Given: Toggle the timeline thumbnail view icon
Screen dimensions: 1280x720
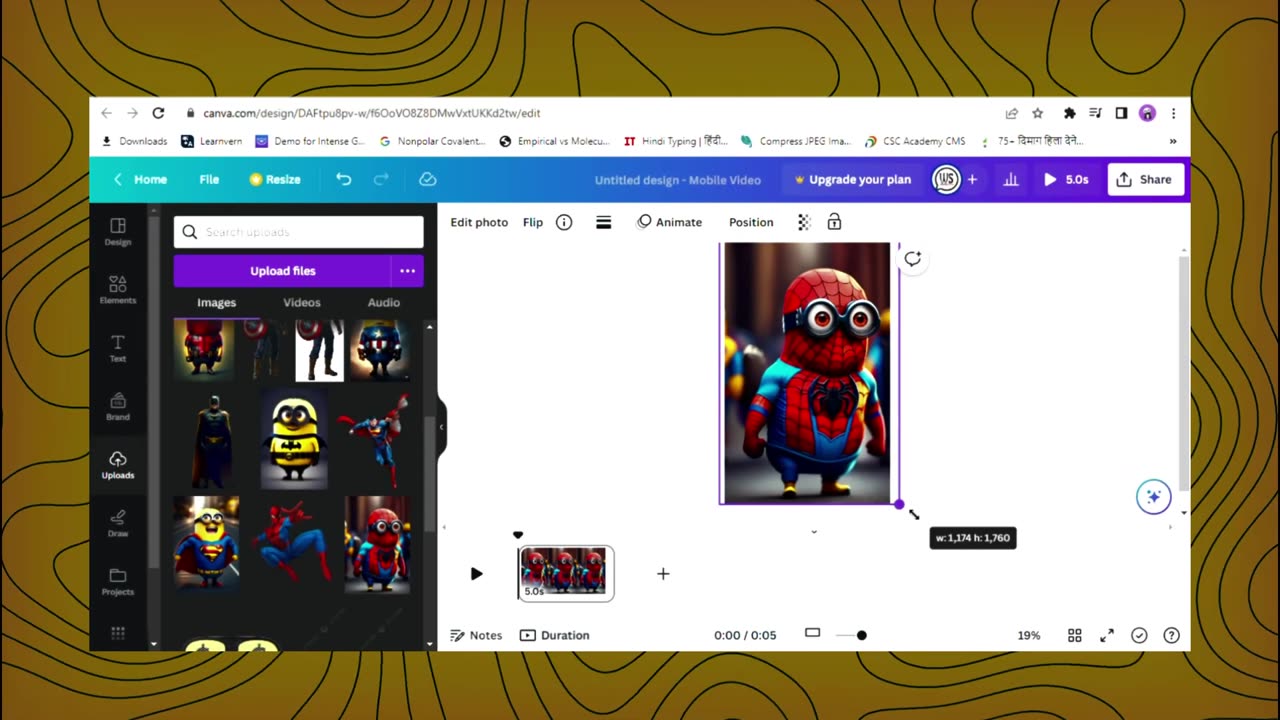Looking at the screenshot, I should pyautogui.click(x=813, y=633).
